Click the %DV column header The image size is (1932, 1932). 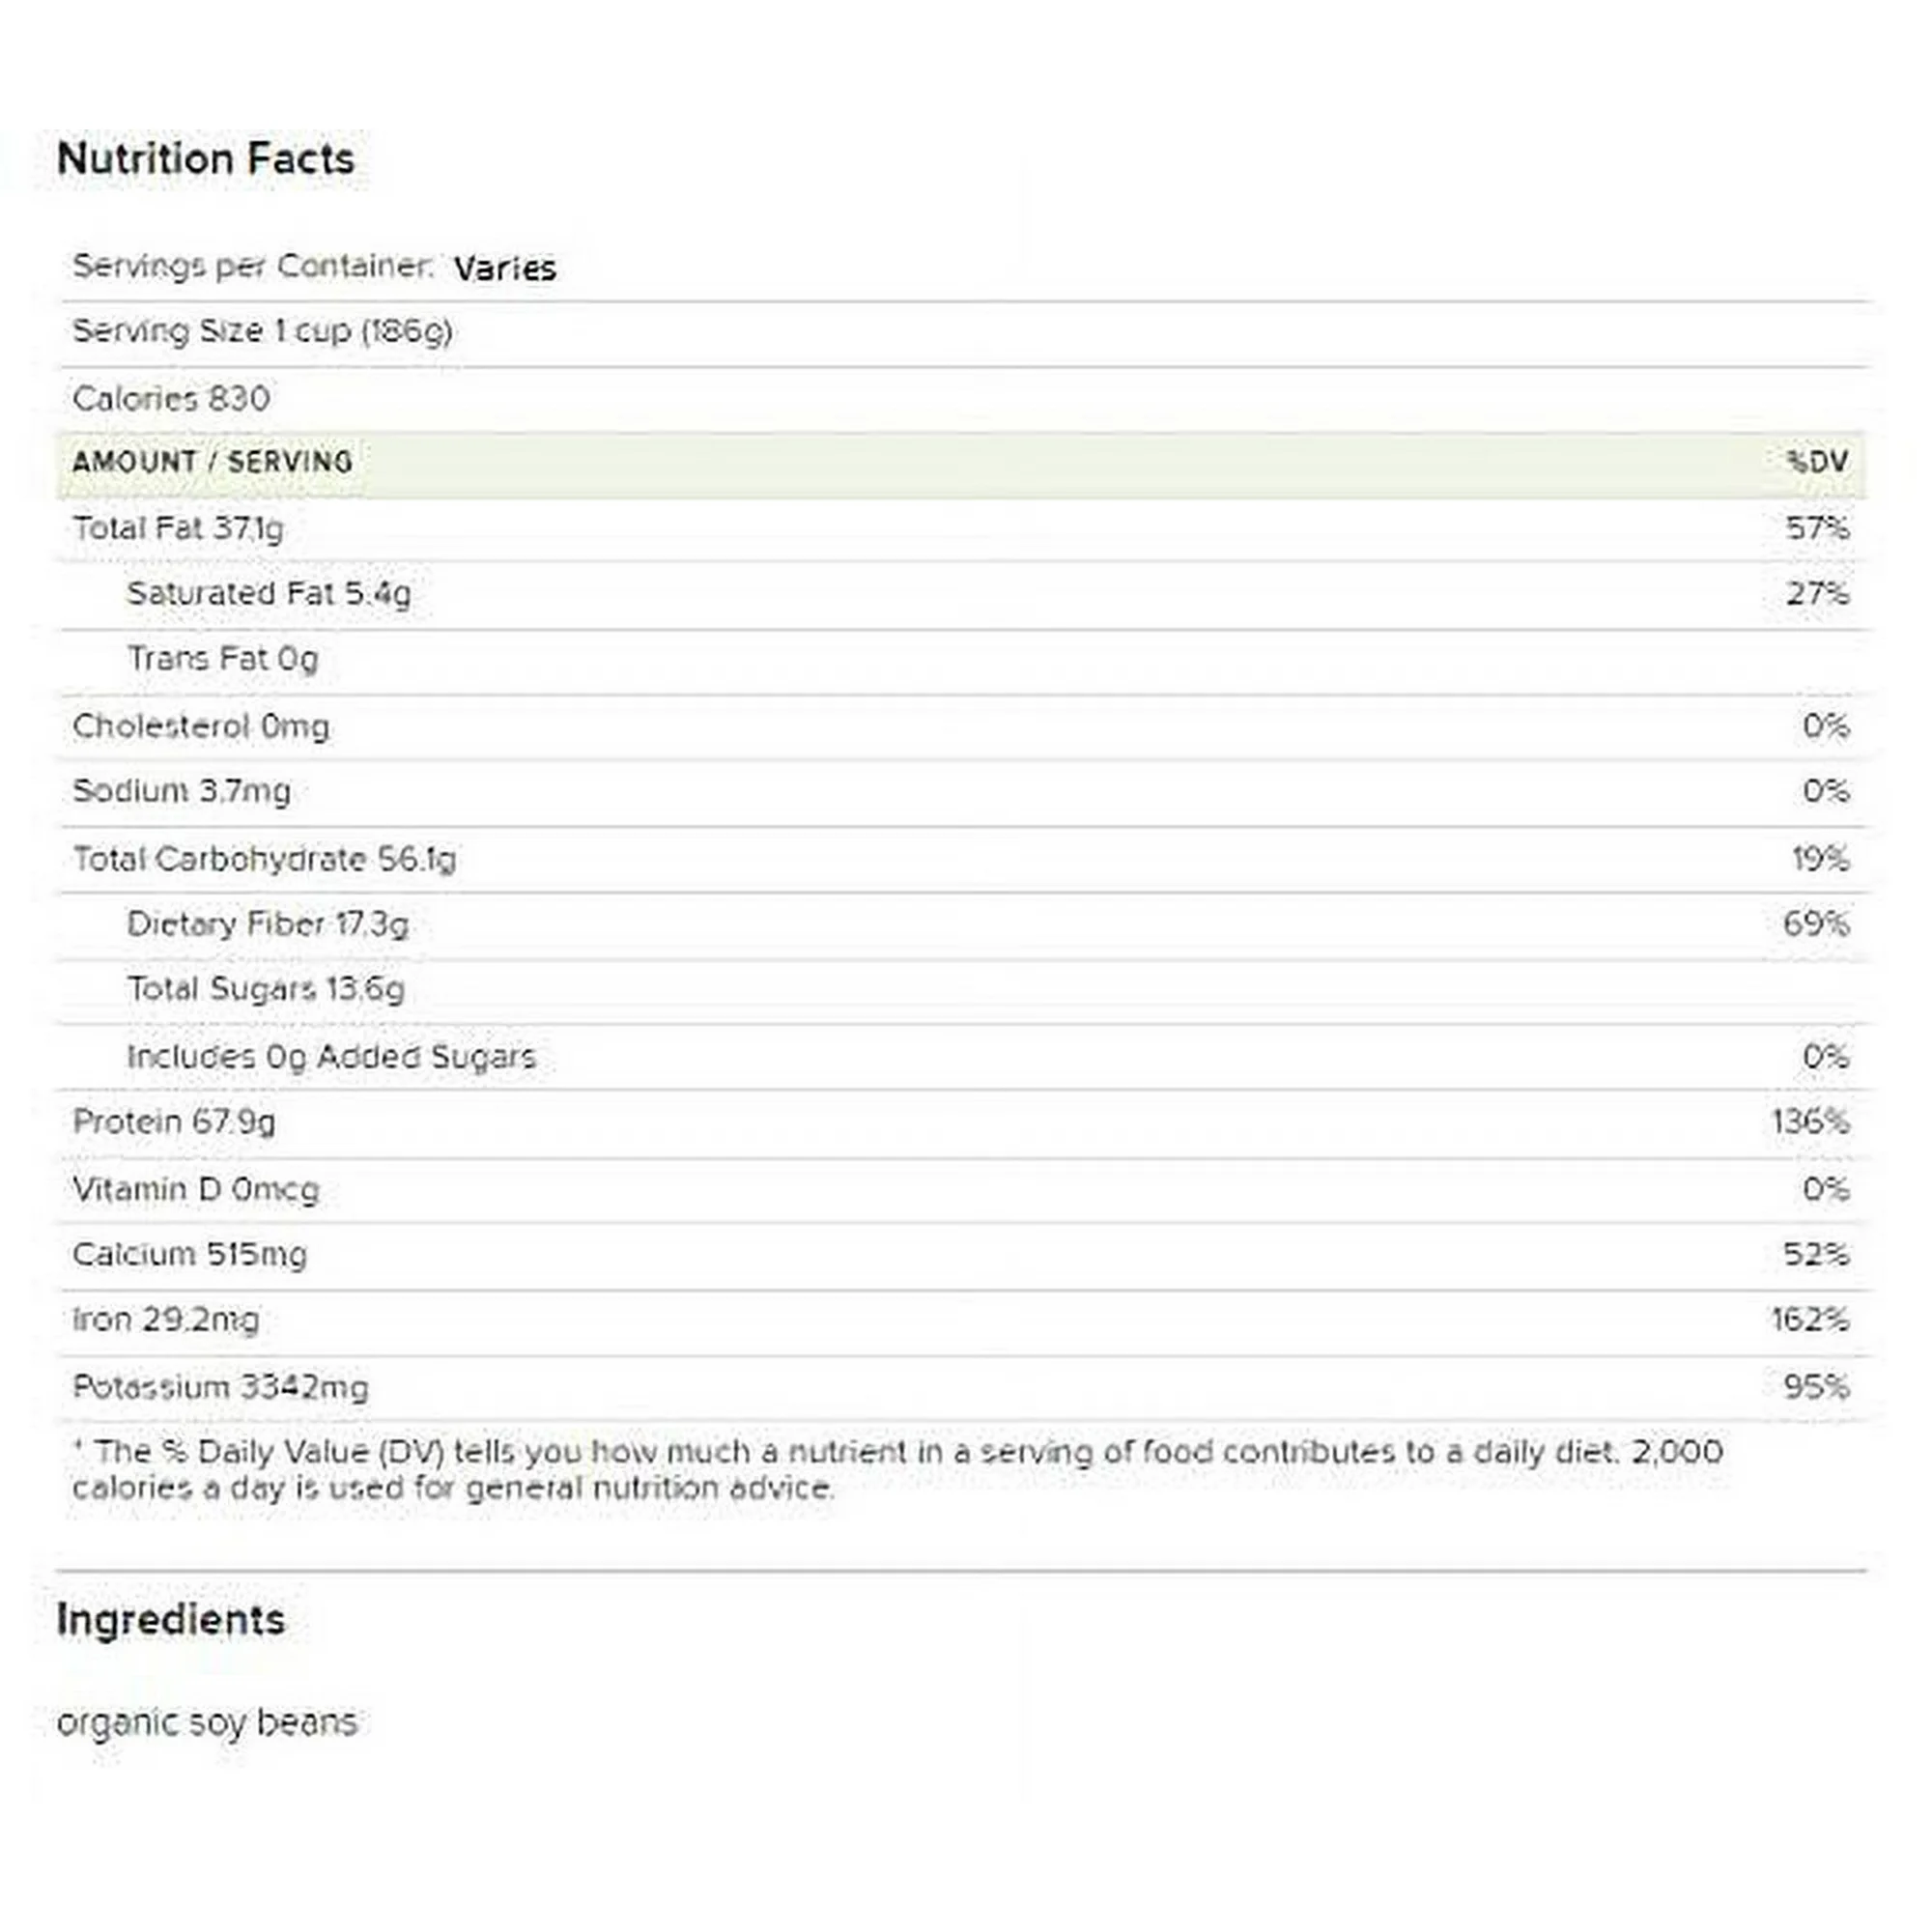(1817, 462)
